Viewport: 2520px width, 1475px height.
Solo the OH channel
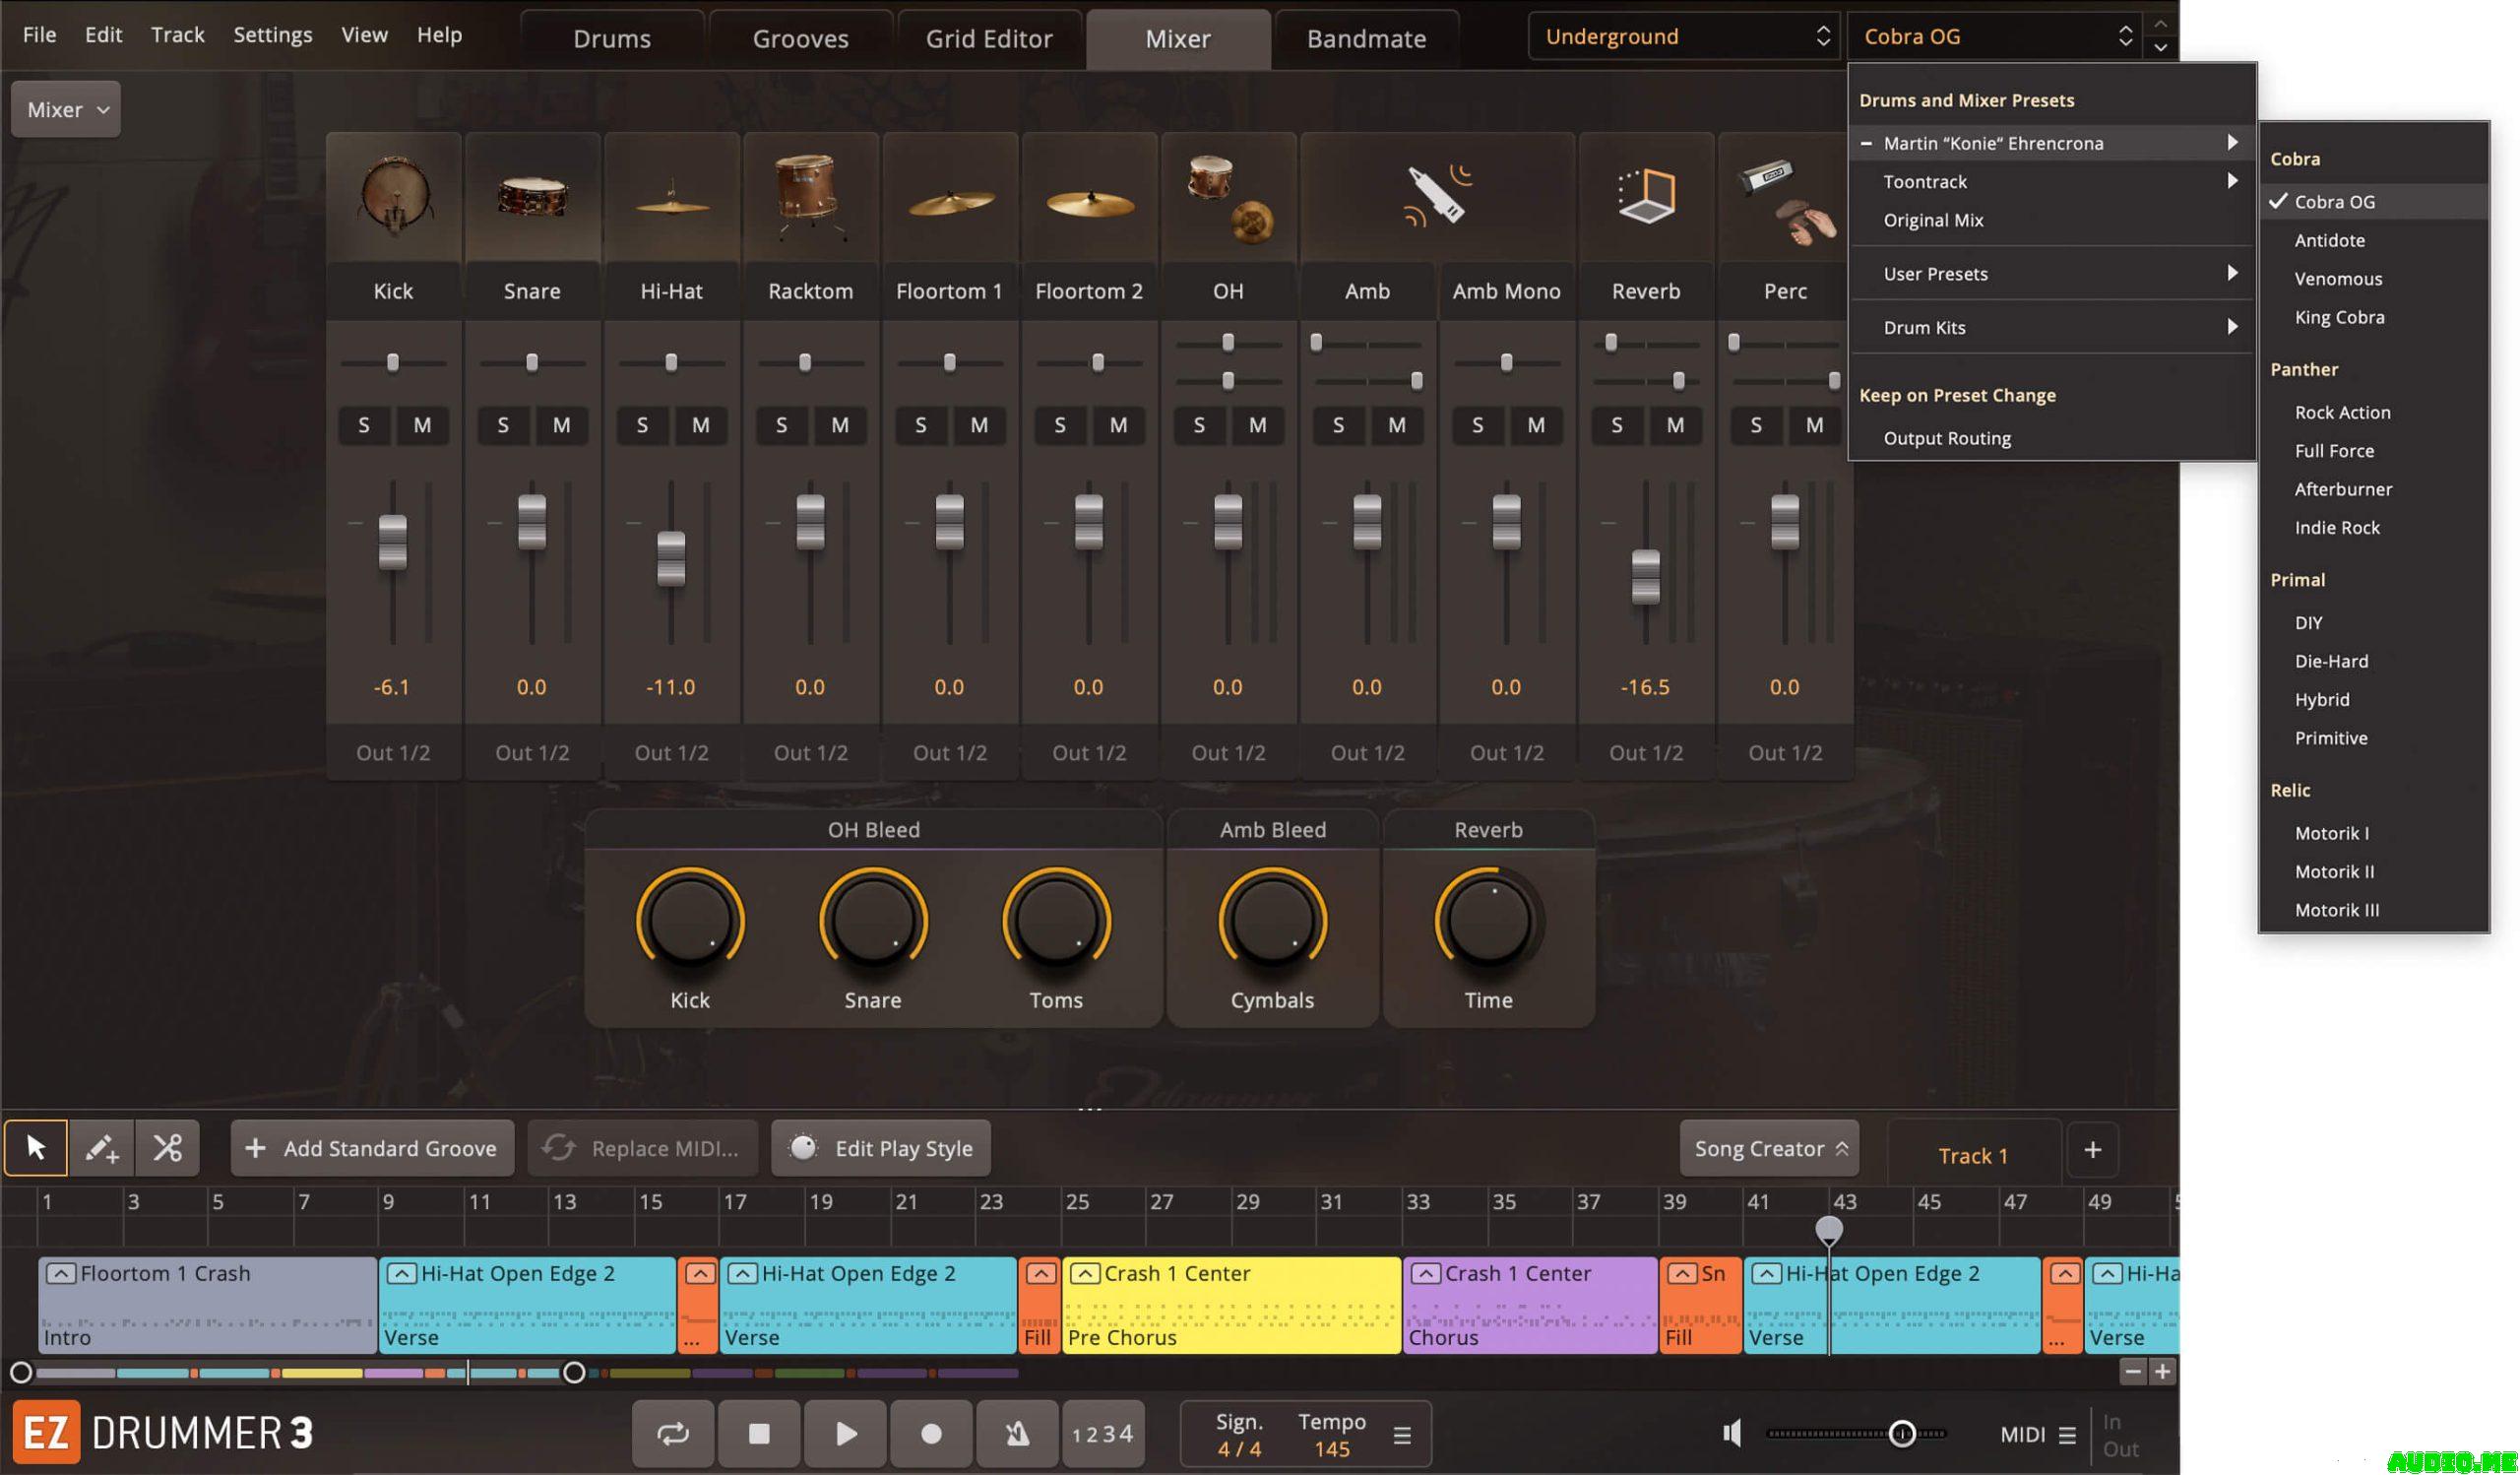pos(1199,425)
